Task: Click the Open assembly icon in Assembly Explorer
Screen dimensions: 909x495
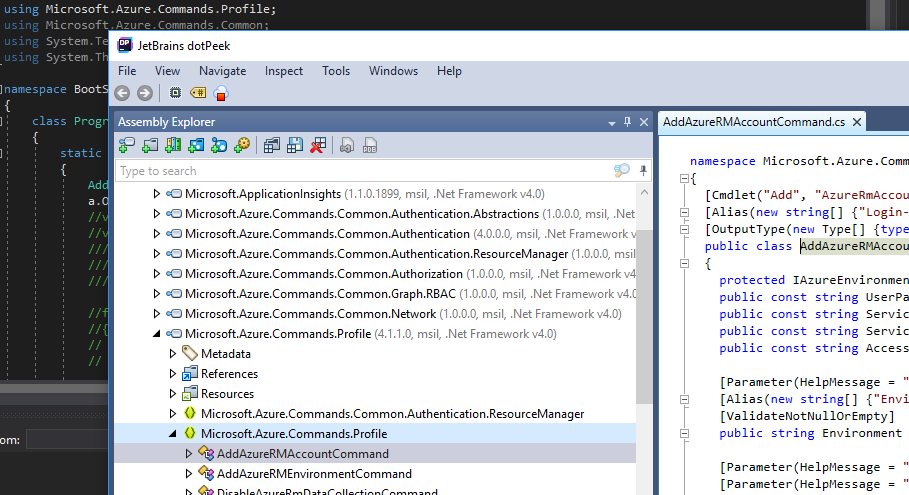Action: (x=126, y=145)
